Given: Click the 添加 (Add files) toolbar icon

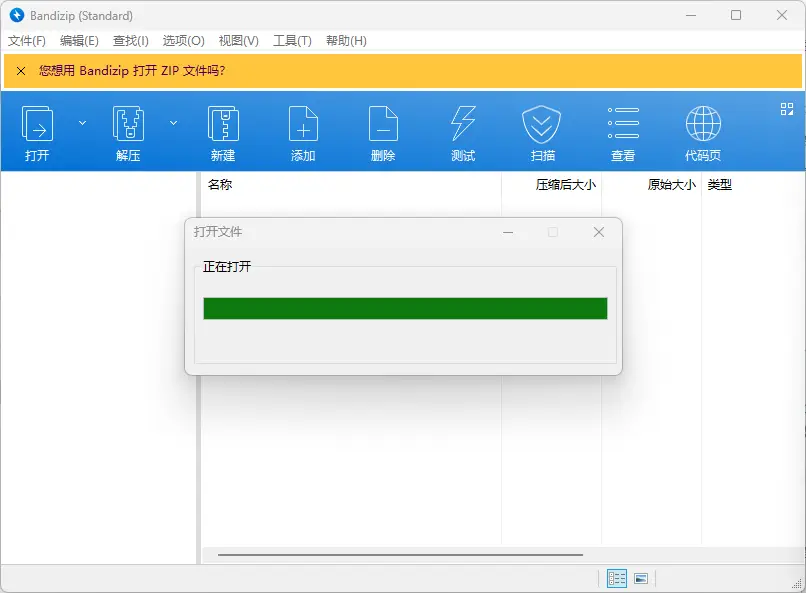Looking at the screenshot, I should pyautogui.click(x=303, y=124).
